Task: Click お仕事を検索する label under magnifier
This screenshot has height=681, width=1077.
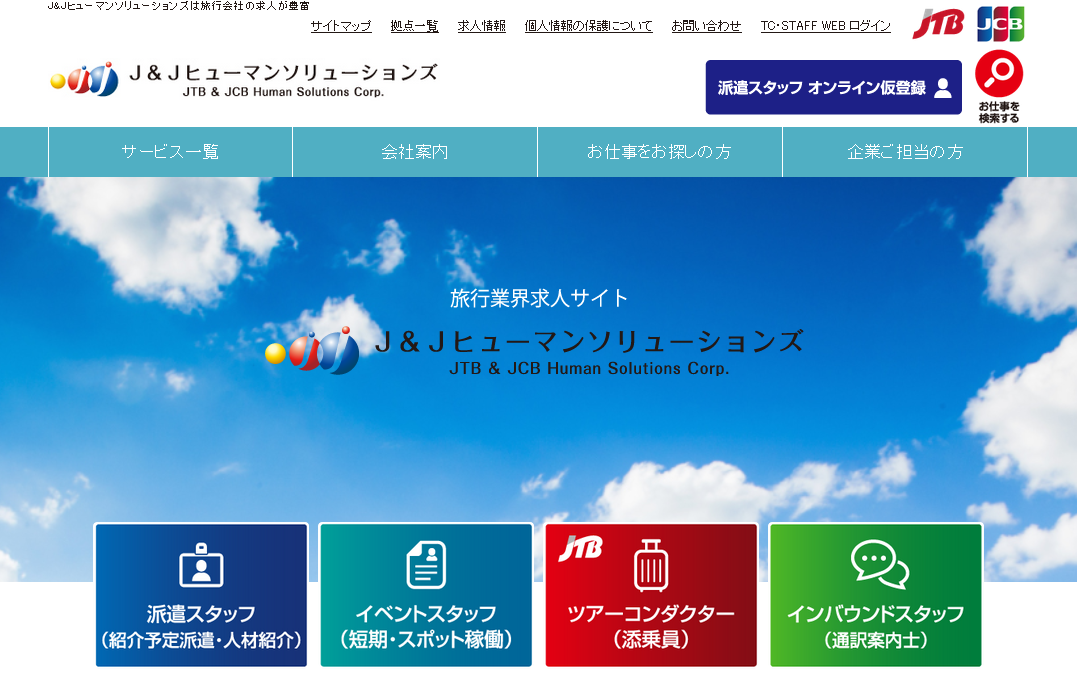Action: (x=999, y=112)
